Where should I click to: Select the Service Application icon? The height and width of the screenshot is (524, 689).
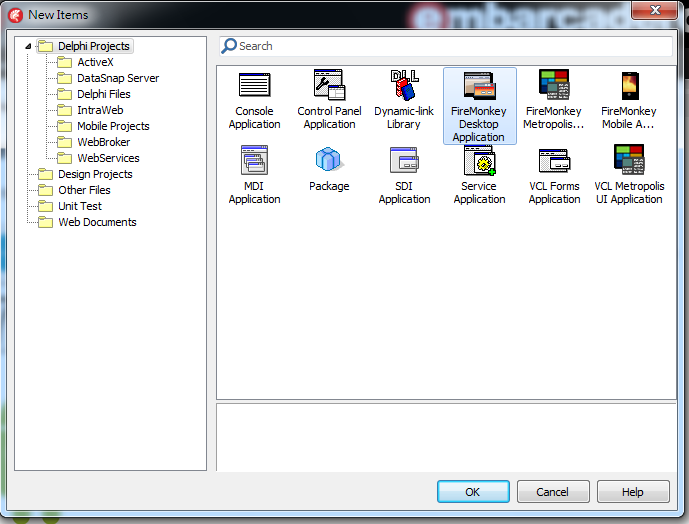tap(479, 160)
